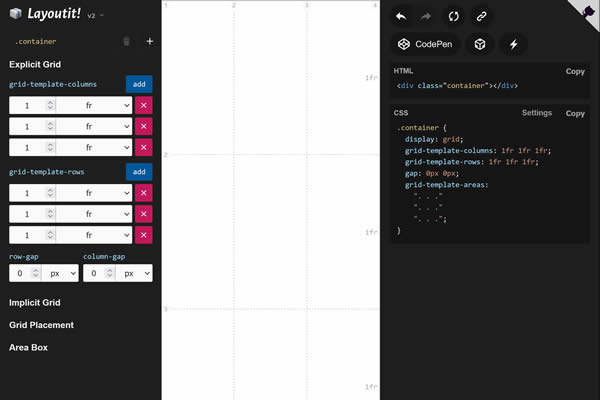The height and width of the screenshot is (400, 600).
Task: Open the StackBlitz lightning bolt icon
Action: [x=514, y=44]
